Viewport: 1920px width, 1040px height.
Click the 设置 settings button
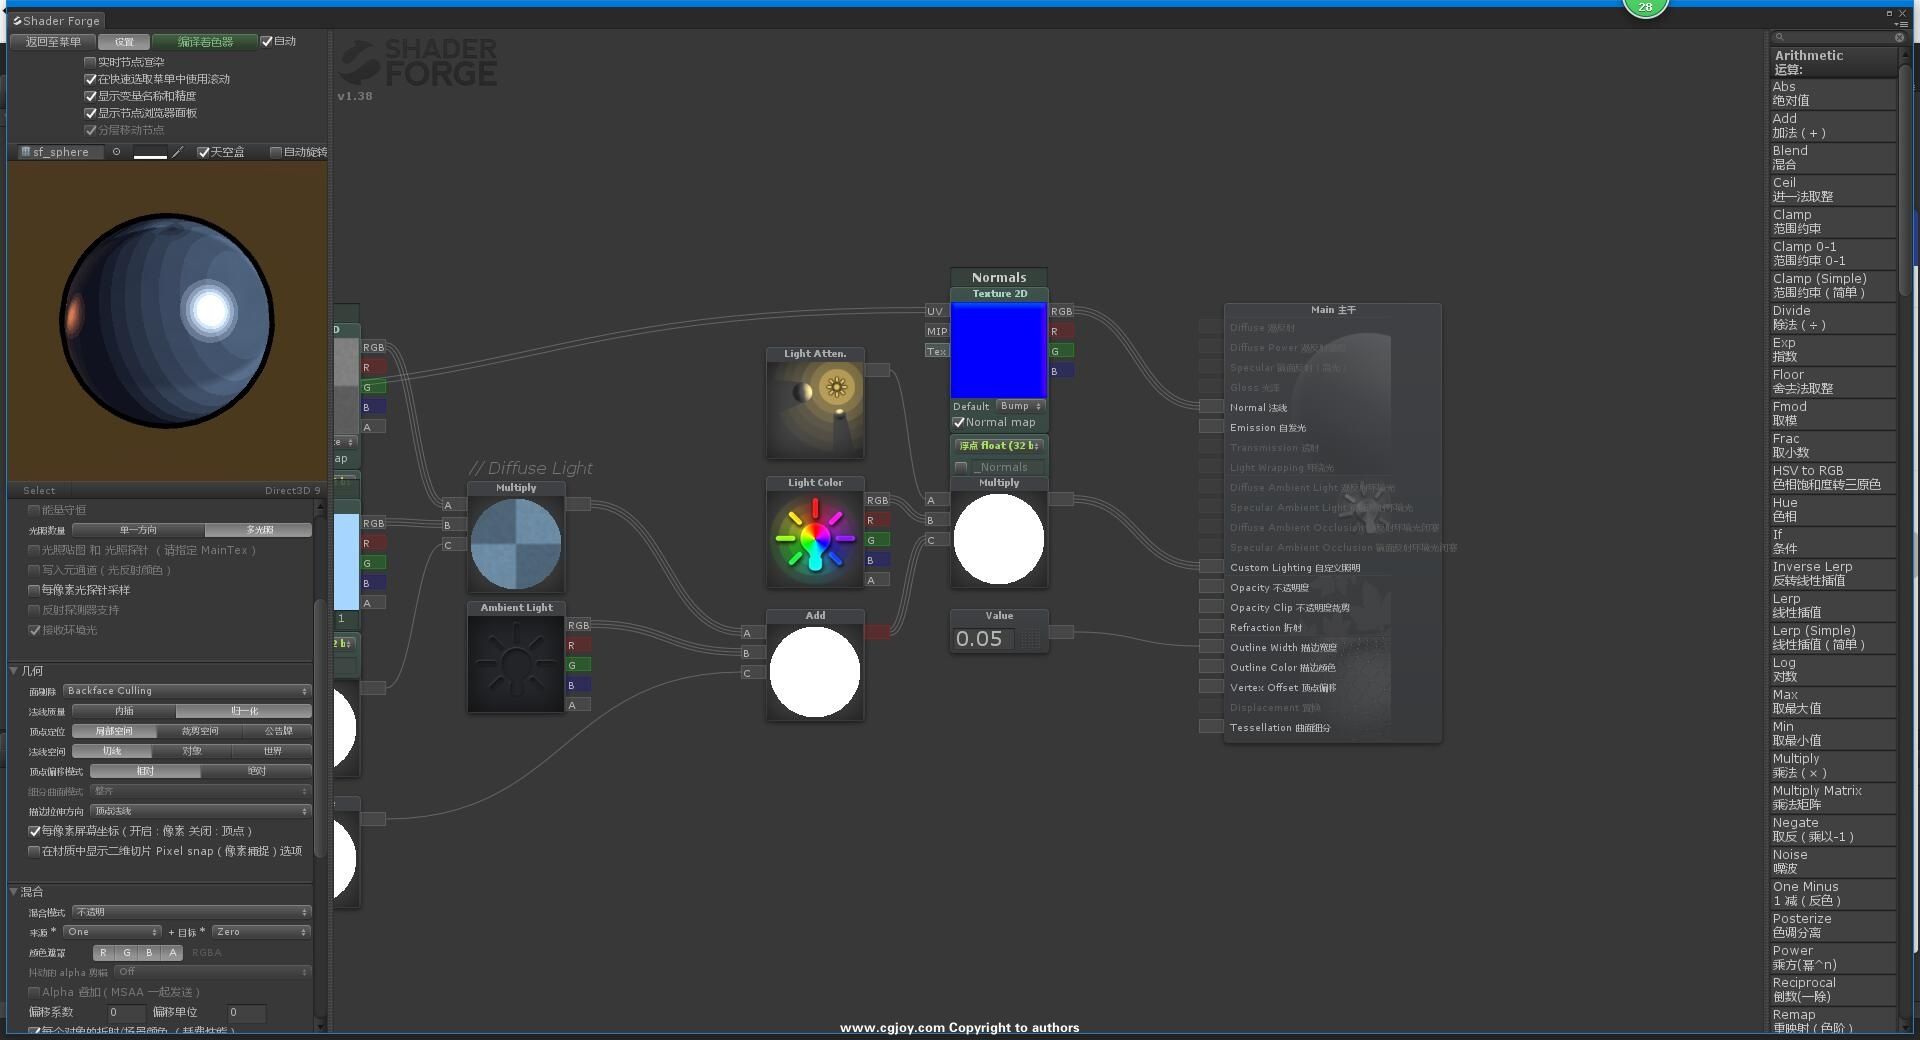[x=124, y=42]
